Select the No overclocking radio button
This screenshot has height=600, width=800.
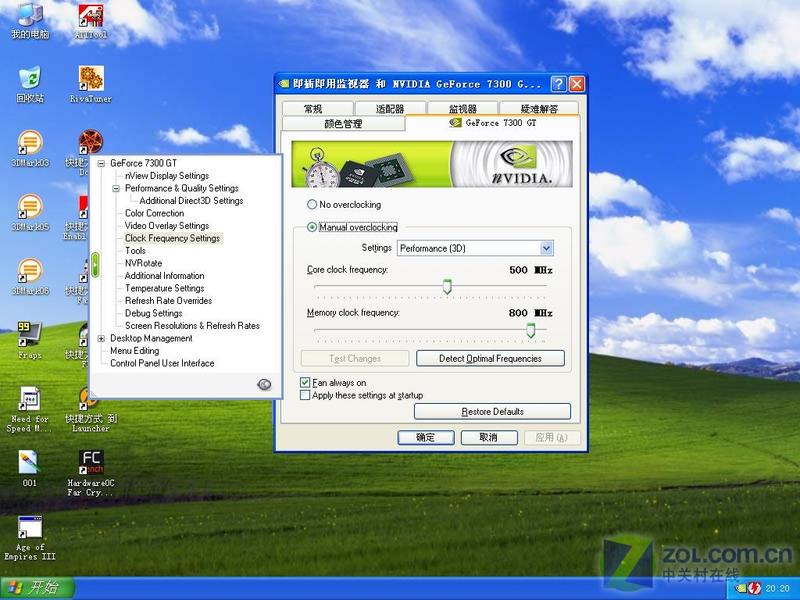click(x=312, y=205)
